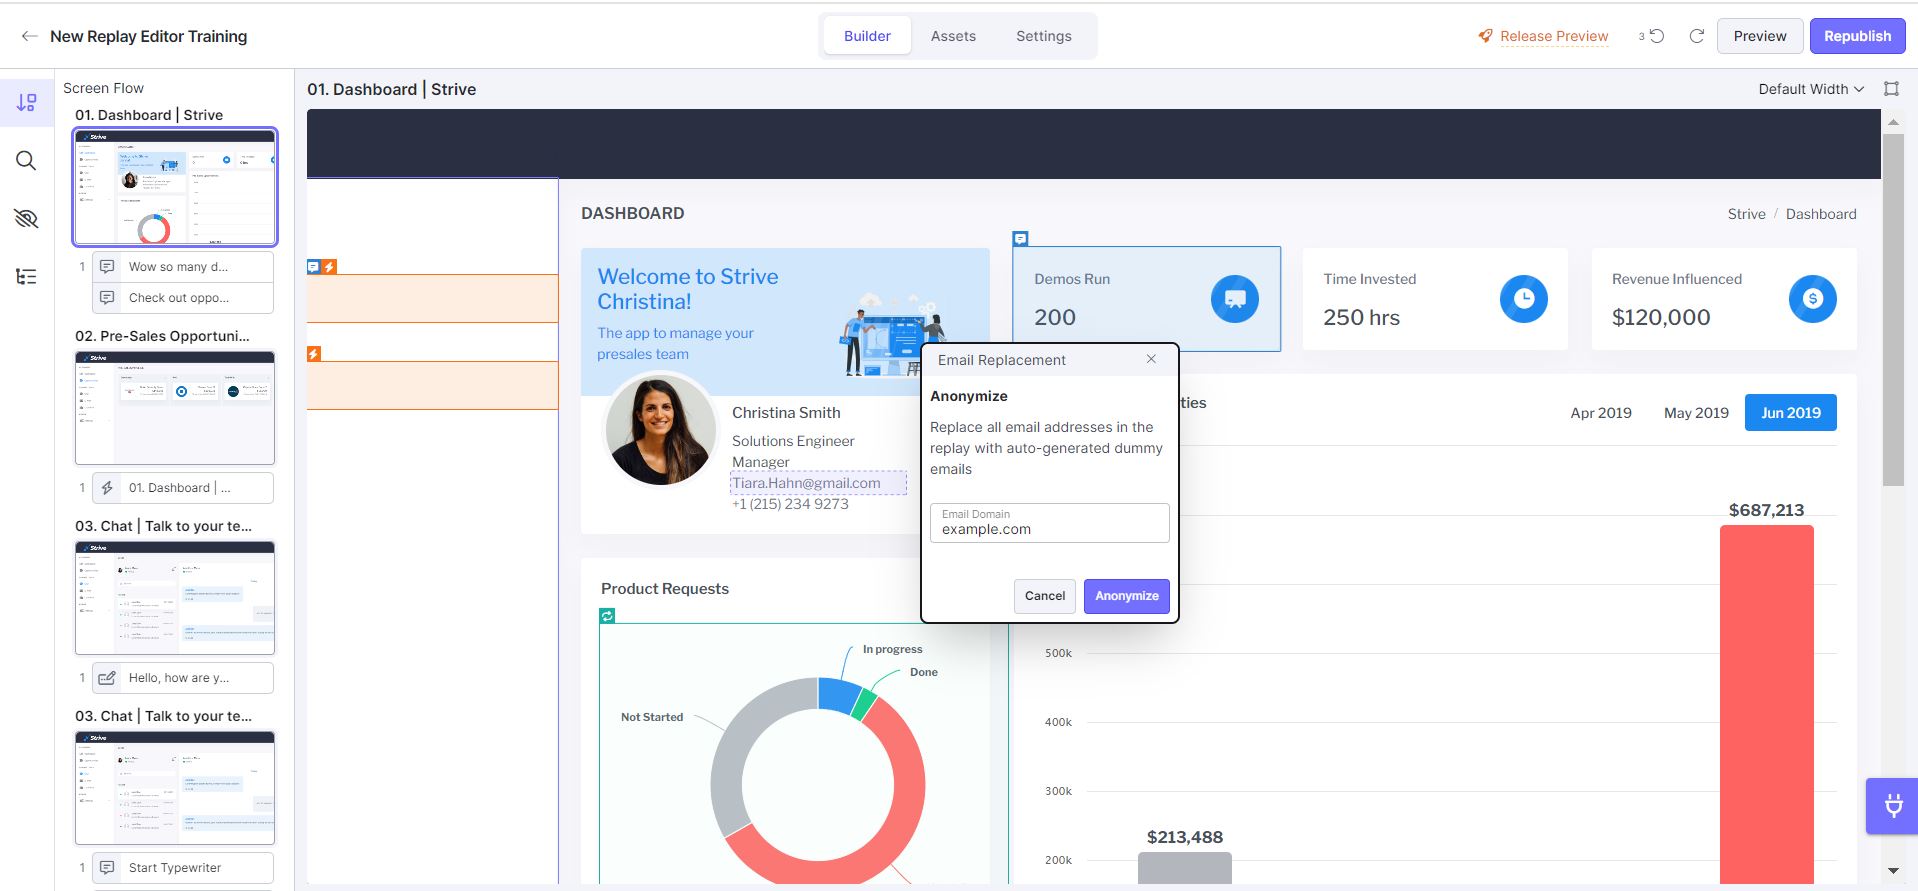Click the red '$687,213' chart bar
The height and width of the screenshot is (891, 1918).
tap(1766, 704)
